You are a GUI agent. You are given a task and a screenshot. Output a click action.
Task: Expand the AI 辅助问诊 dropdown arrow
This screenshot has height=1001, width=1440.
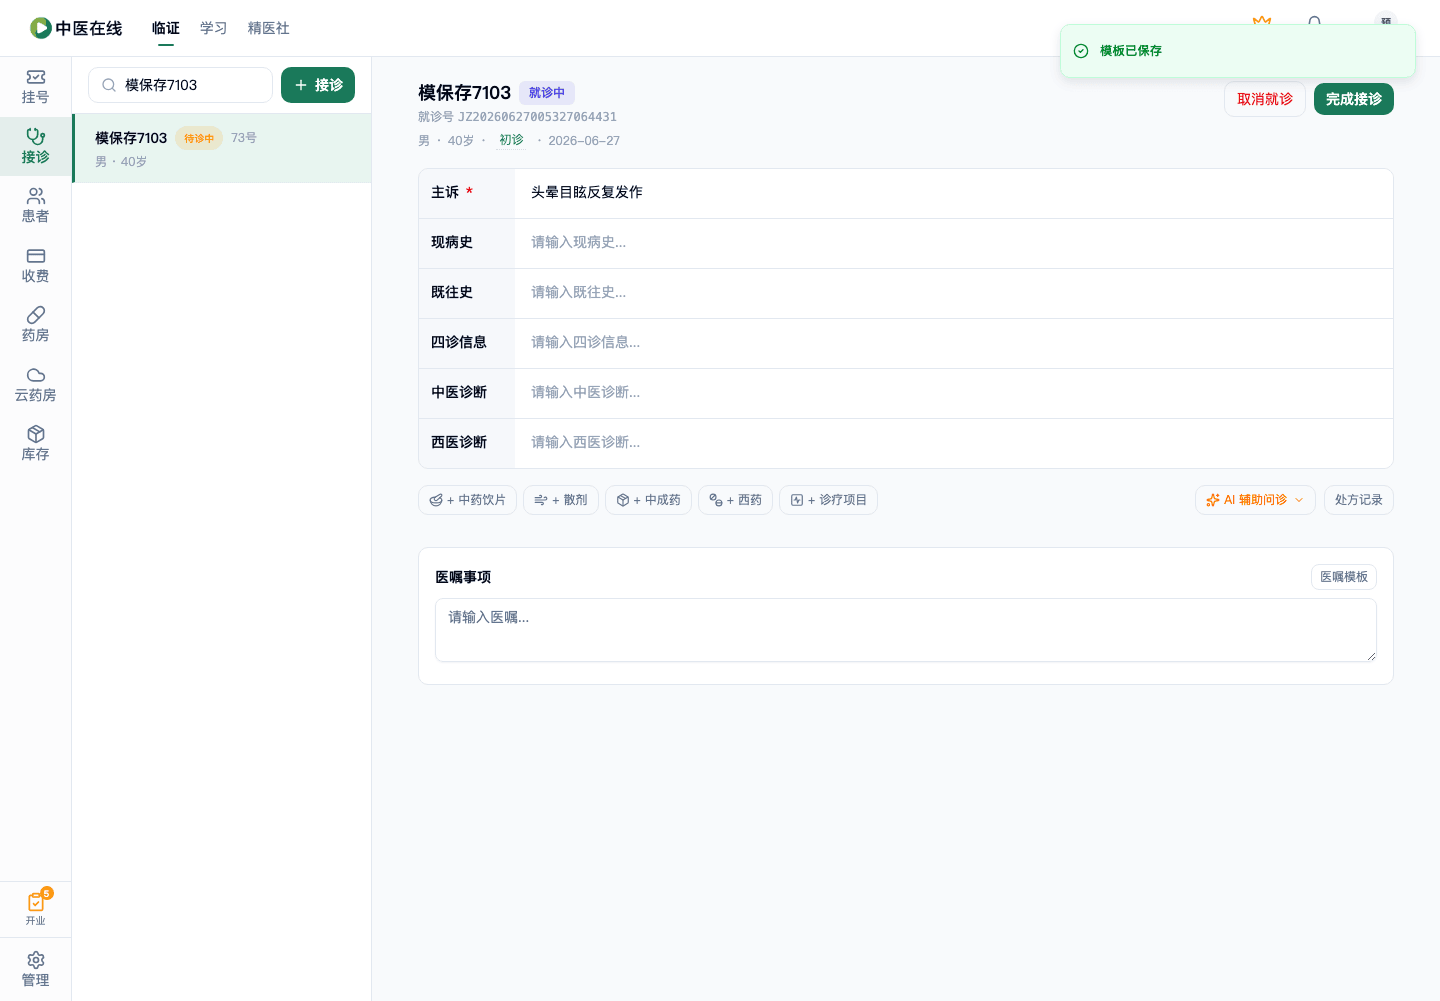[1299, 500]
